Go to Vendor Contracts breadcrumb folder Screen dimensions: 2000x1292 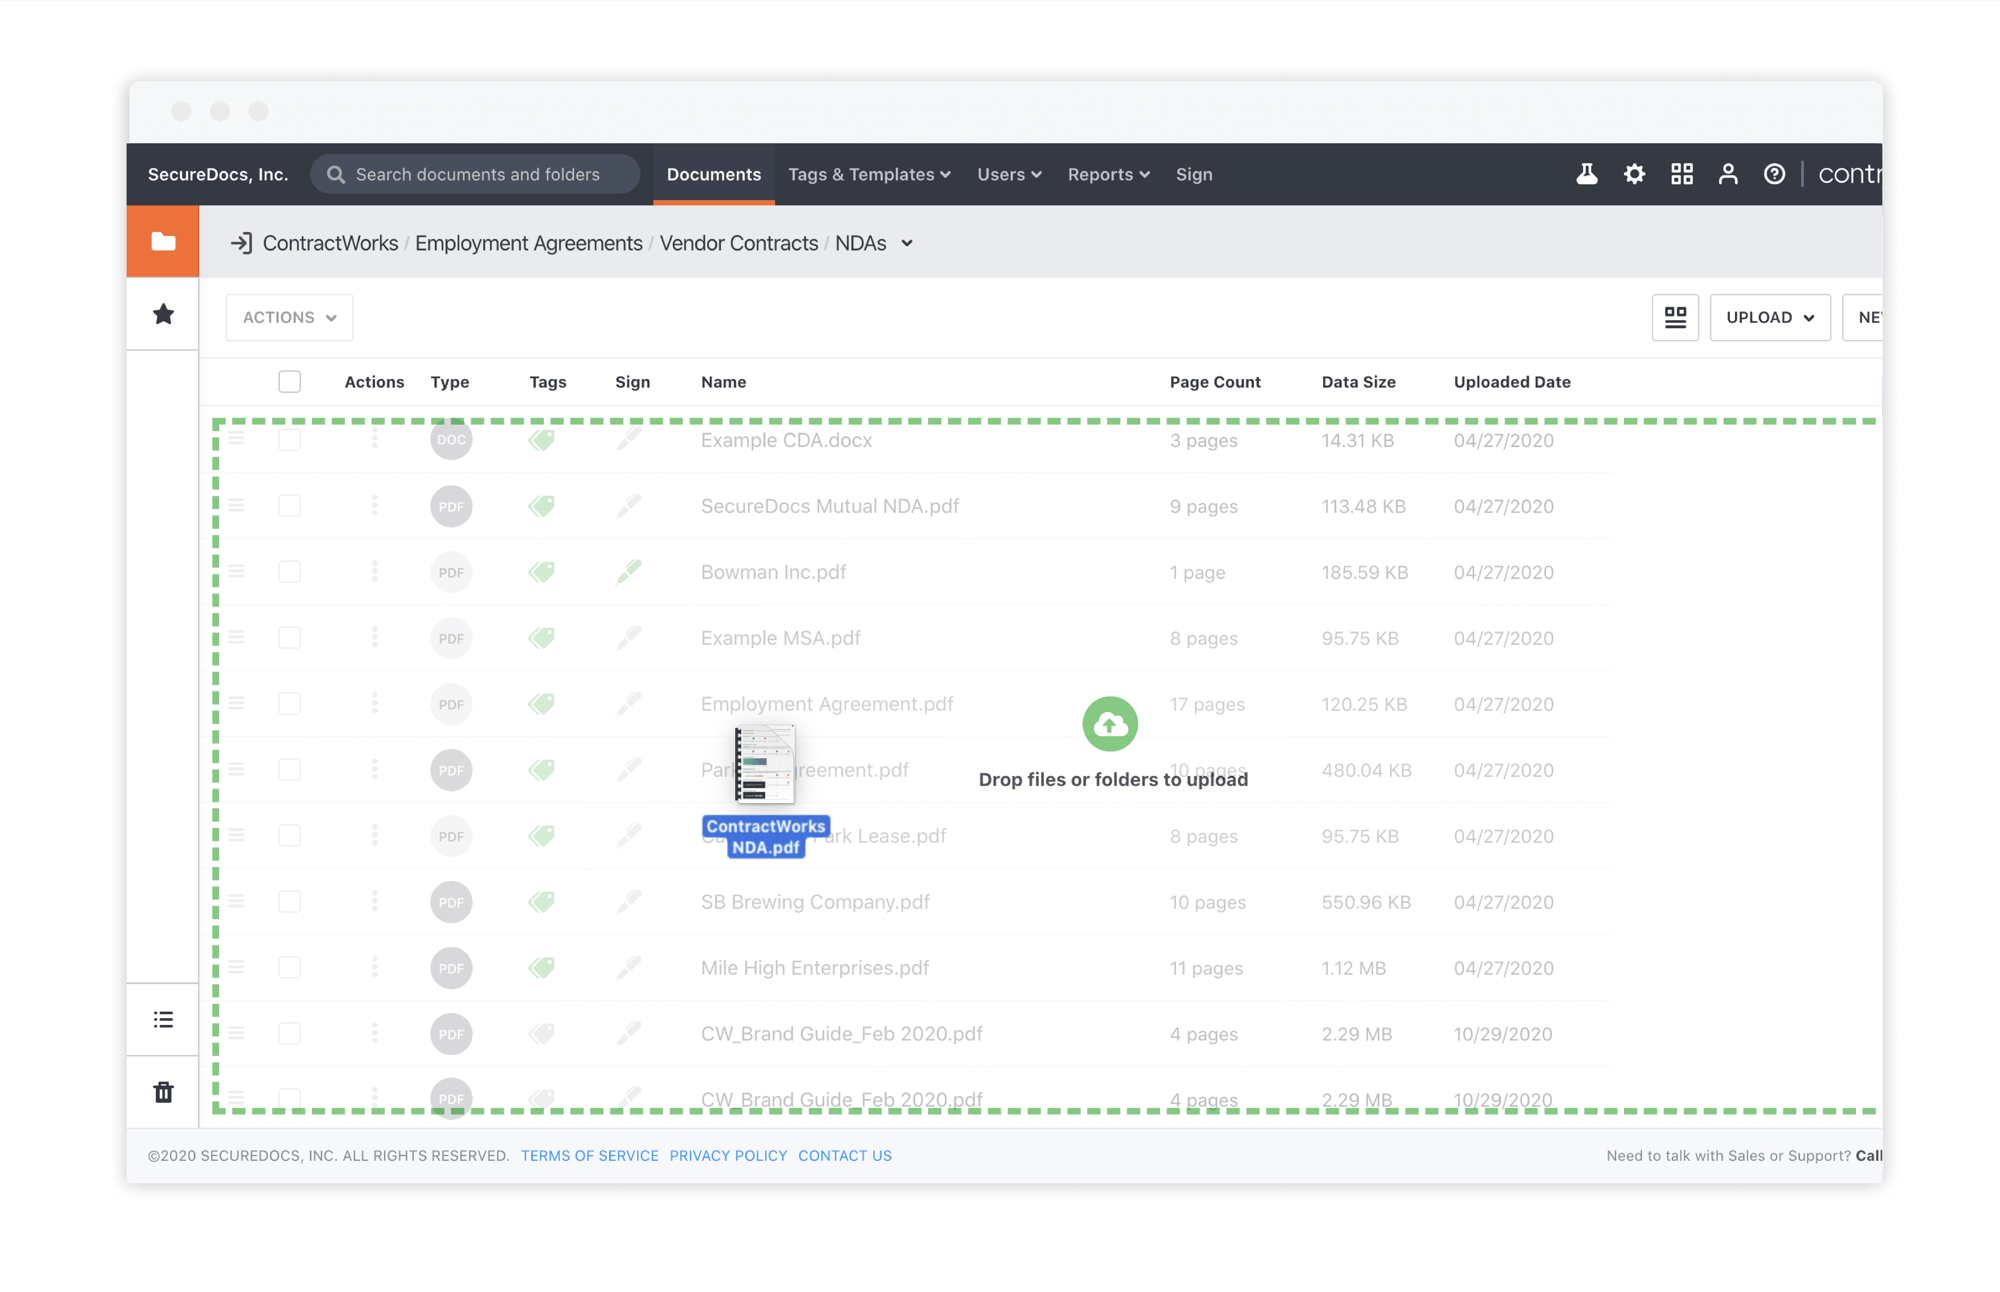click(x=738, y=243)
